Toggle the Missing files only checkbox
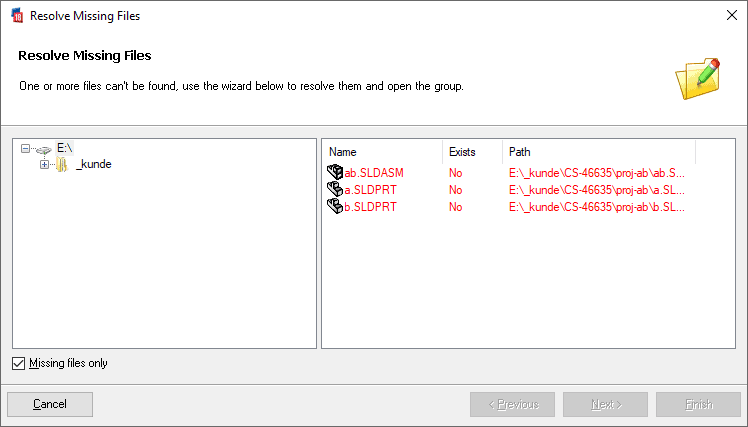This screenshot has height=427, width=748. (x=18, y=364)
